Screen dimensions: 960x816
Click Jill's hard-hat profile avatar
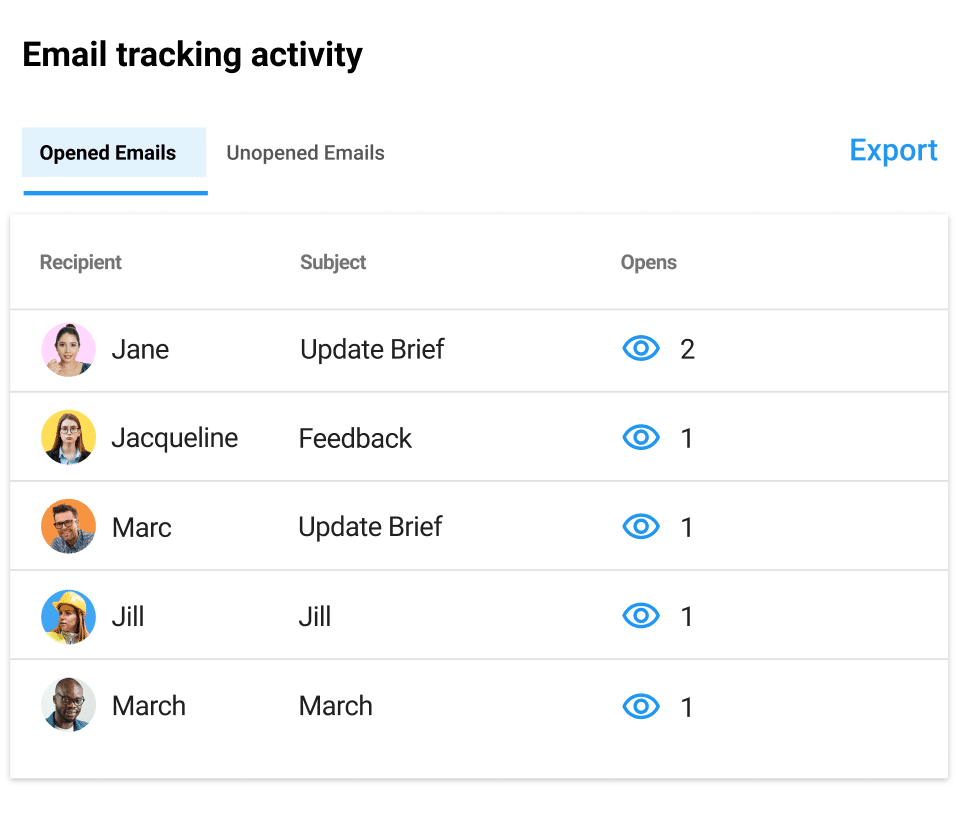tap(68, 616)
